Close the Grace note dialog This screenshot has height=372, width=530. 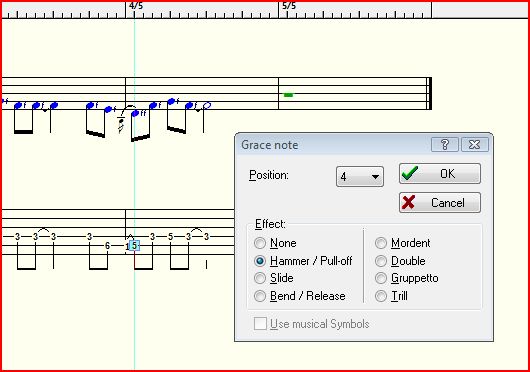point(475,145)
